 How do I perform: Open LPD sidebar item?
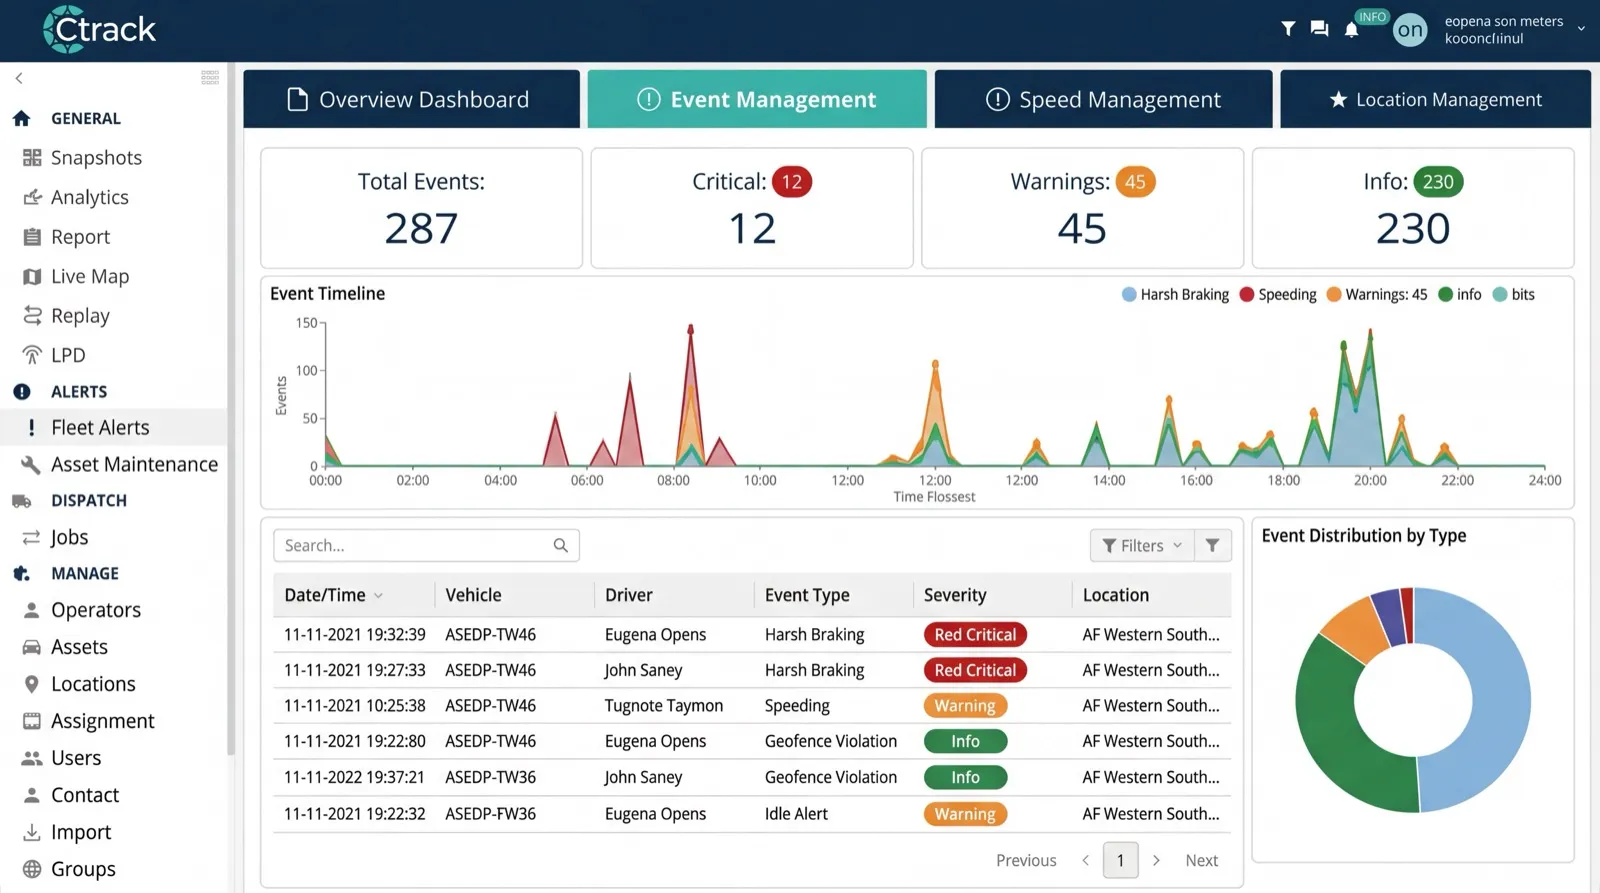(68, 355)
